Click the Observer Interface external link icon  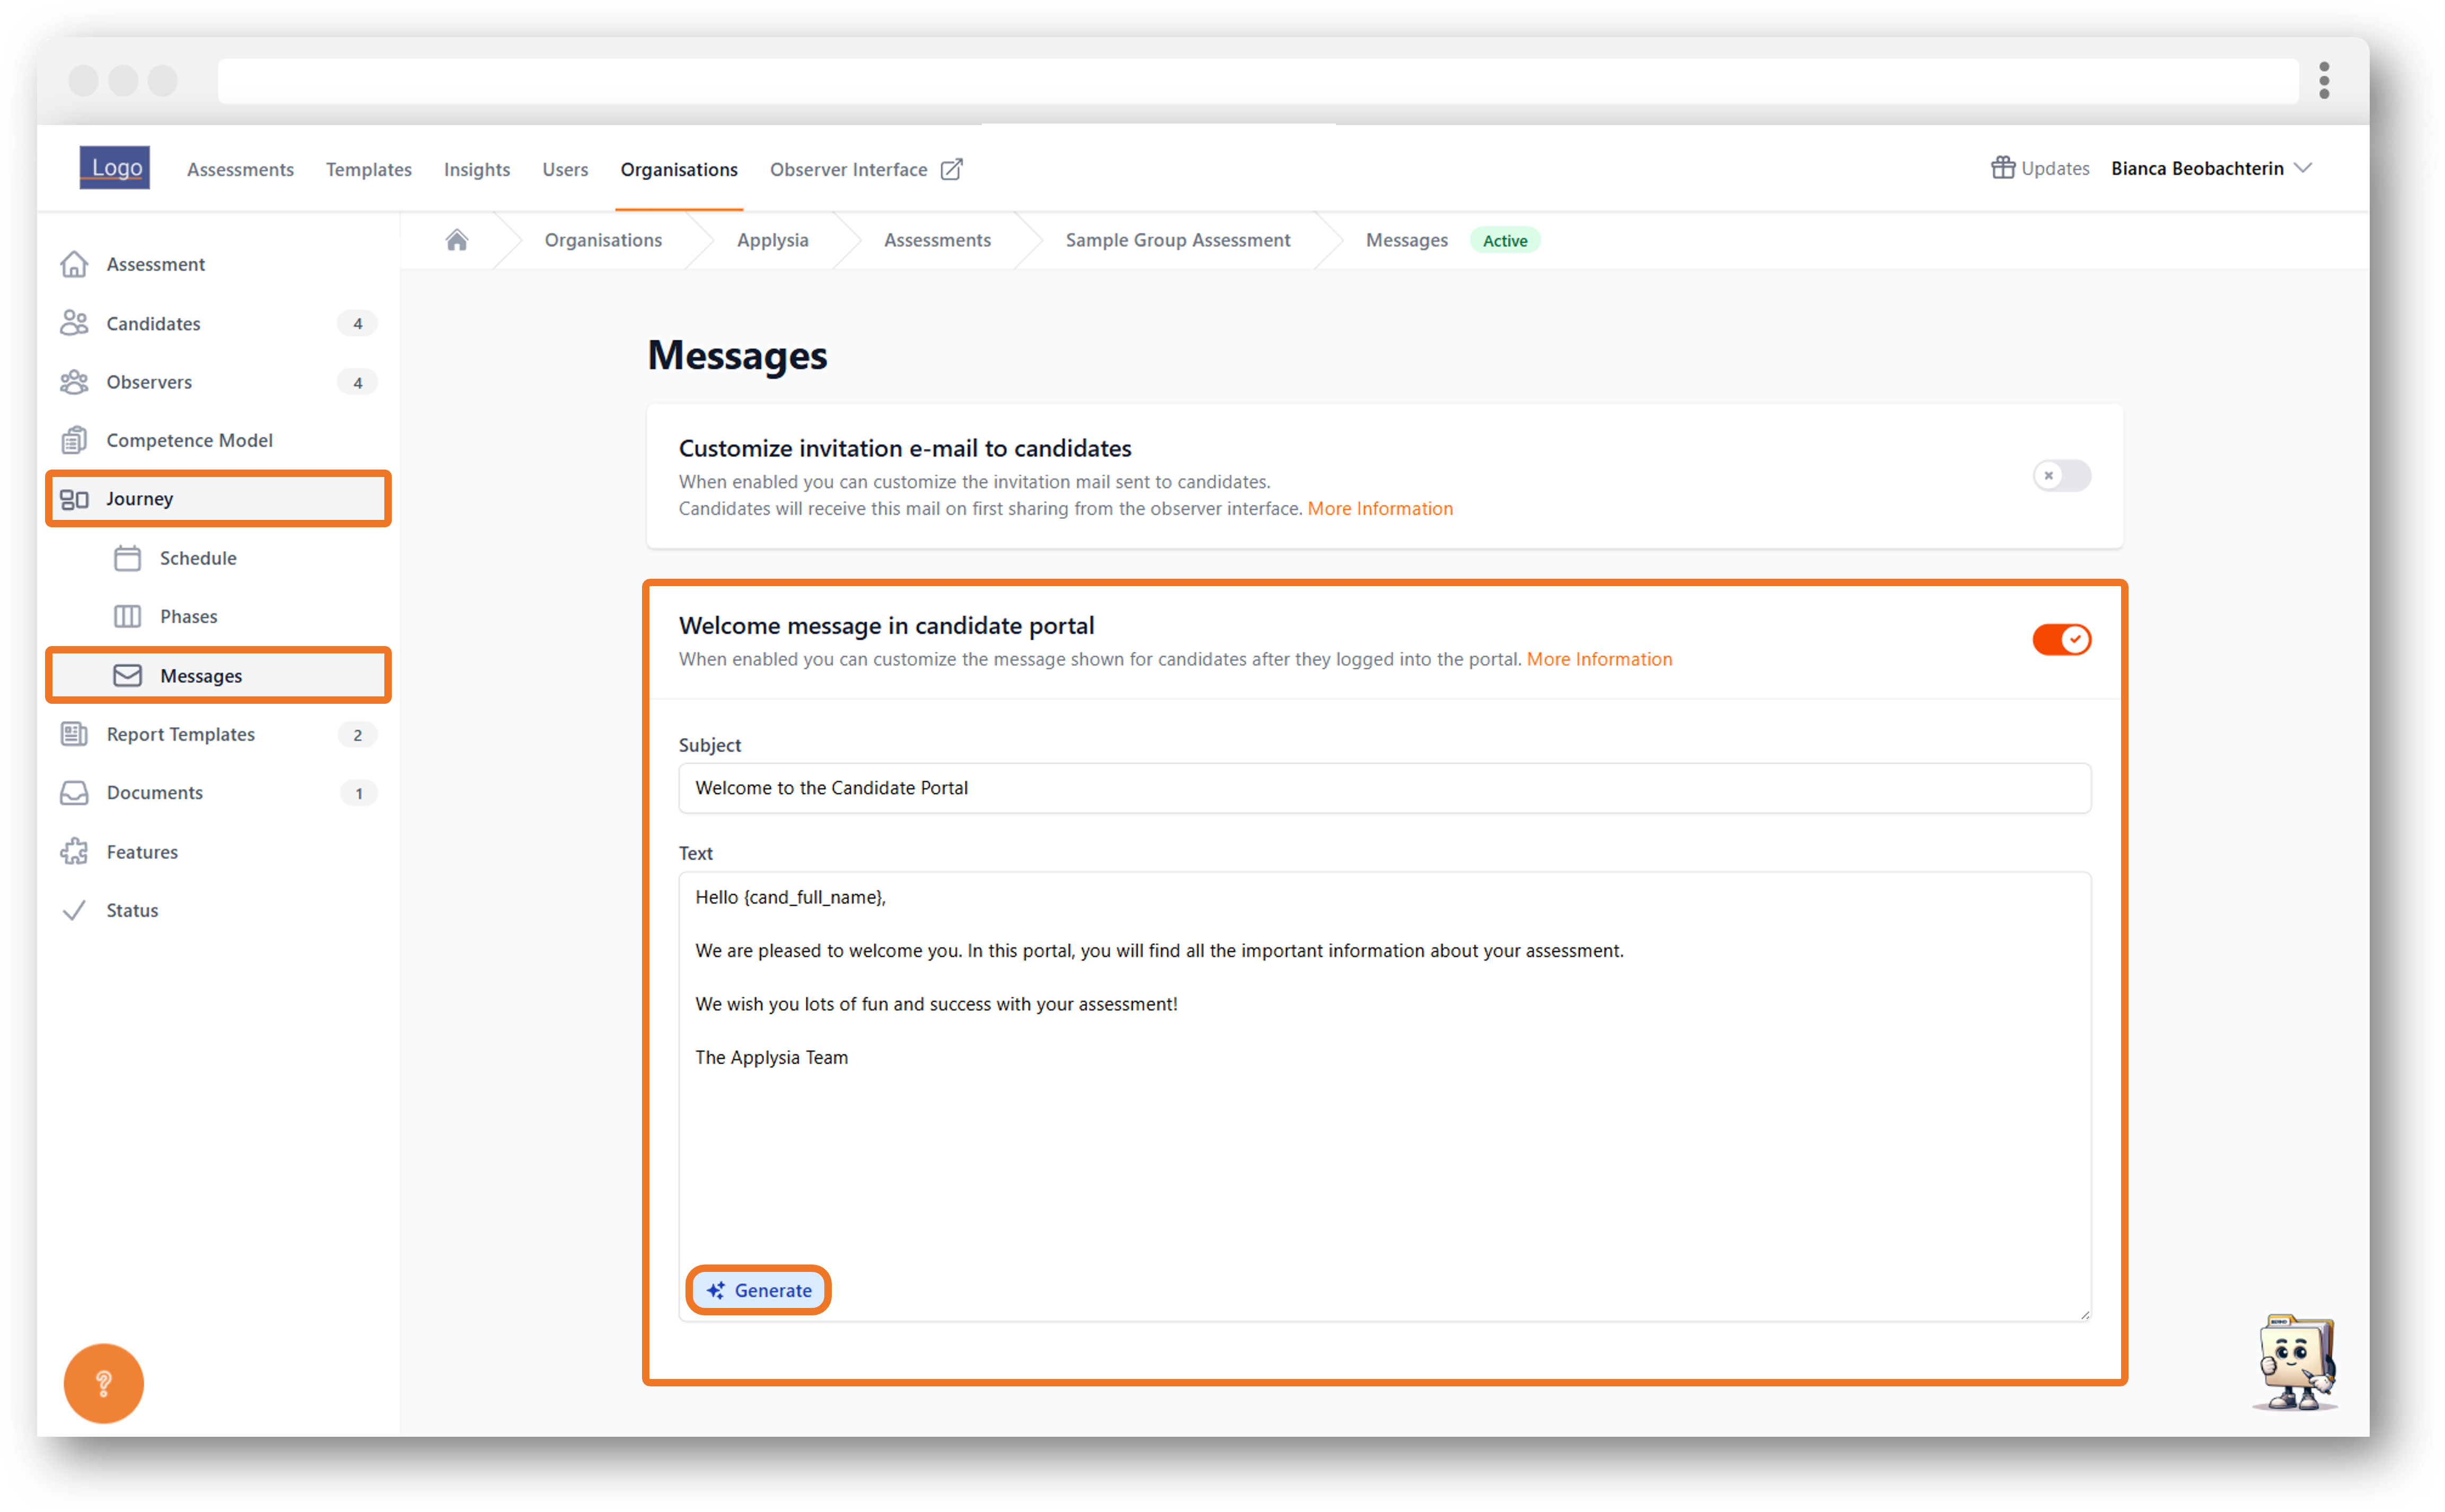point(952,169)
